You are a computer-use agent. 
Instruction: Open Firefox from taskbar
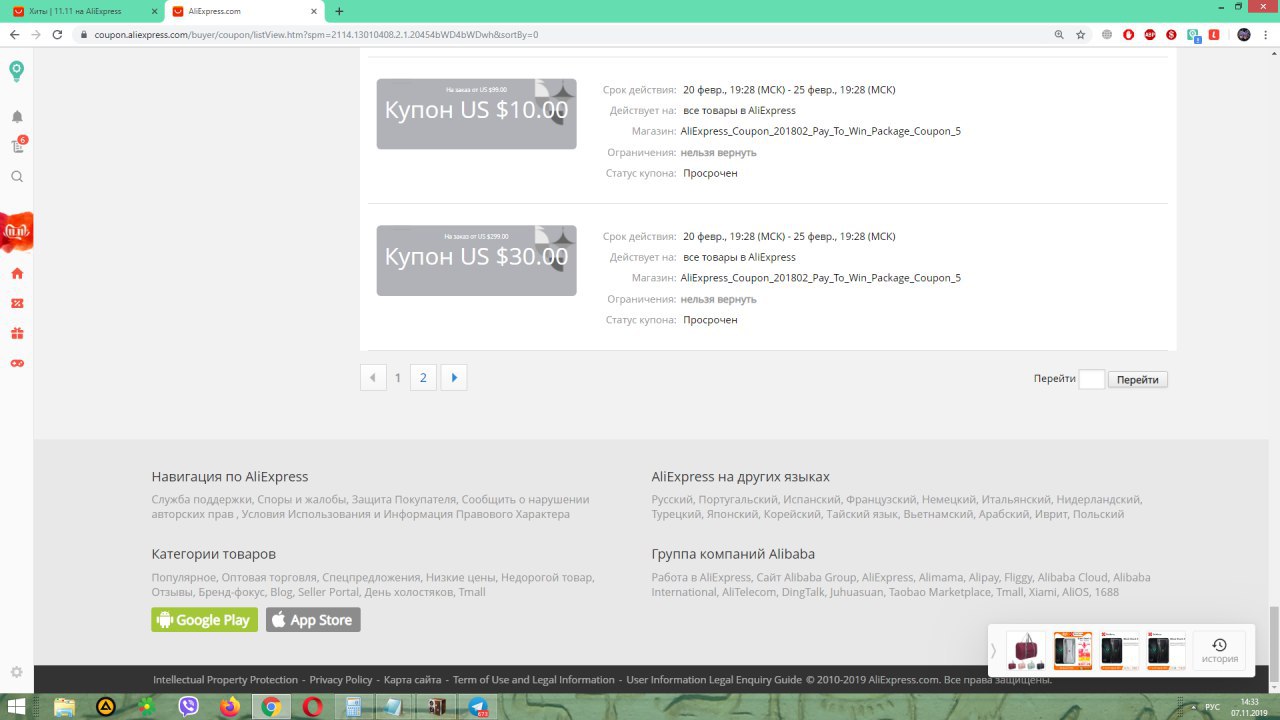click(x=230, y=707)
